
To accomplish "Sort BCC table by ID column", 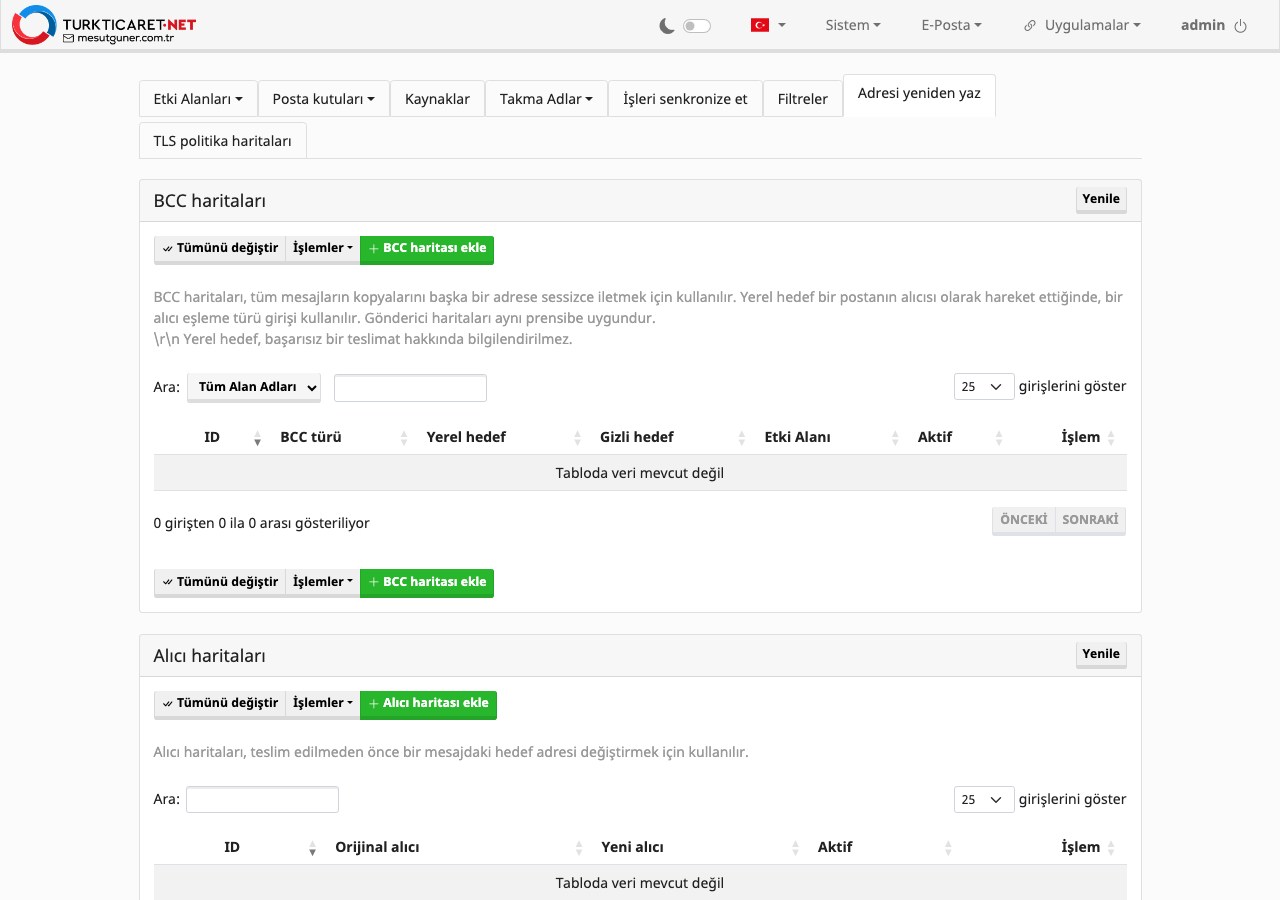I will (212, 437).
